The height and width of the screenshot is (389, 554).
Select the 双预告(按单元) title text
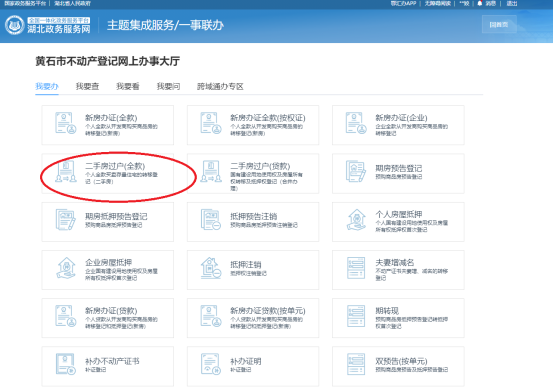coord(401,361)
